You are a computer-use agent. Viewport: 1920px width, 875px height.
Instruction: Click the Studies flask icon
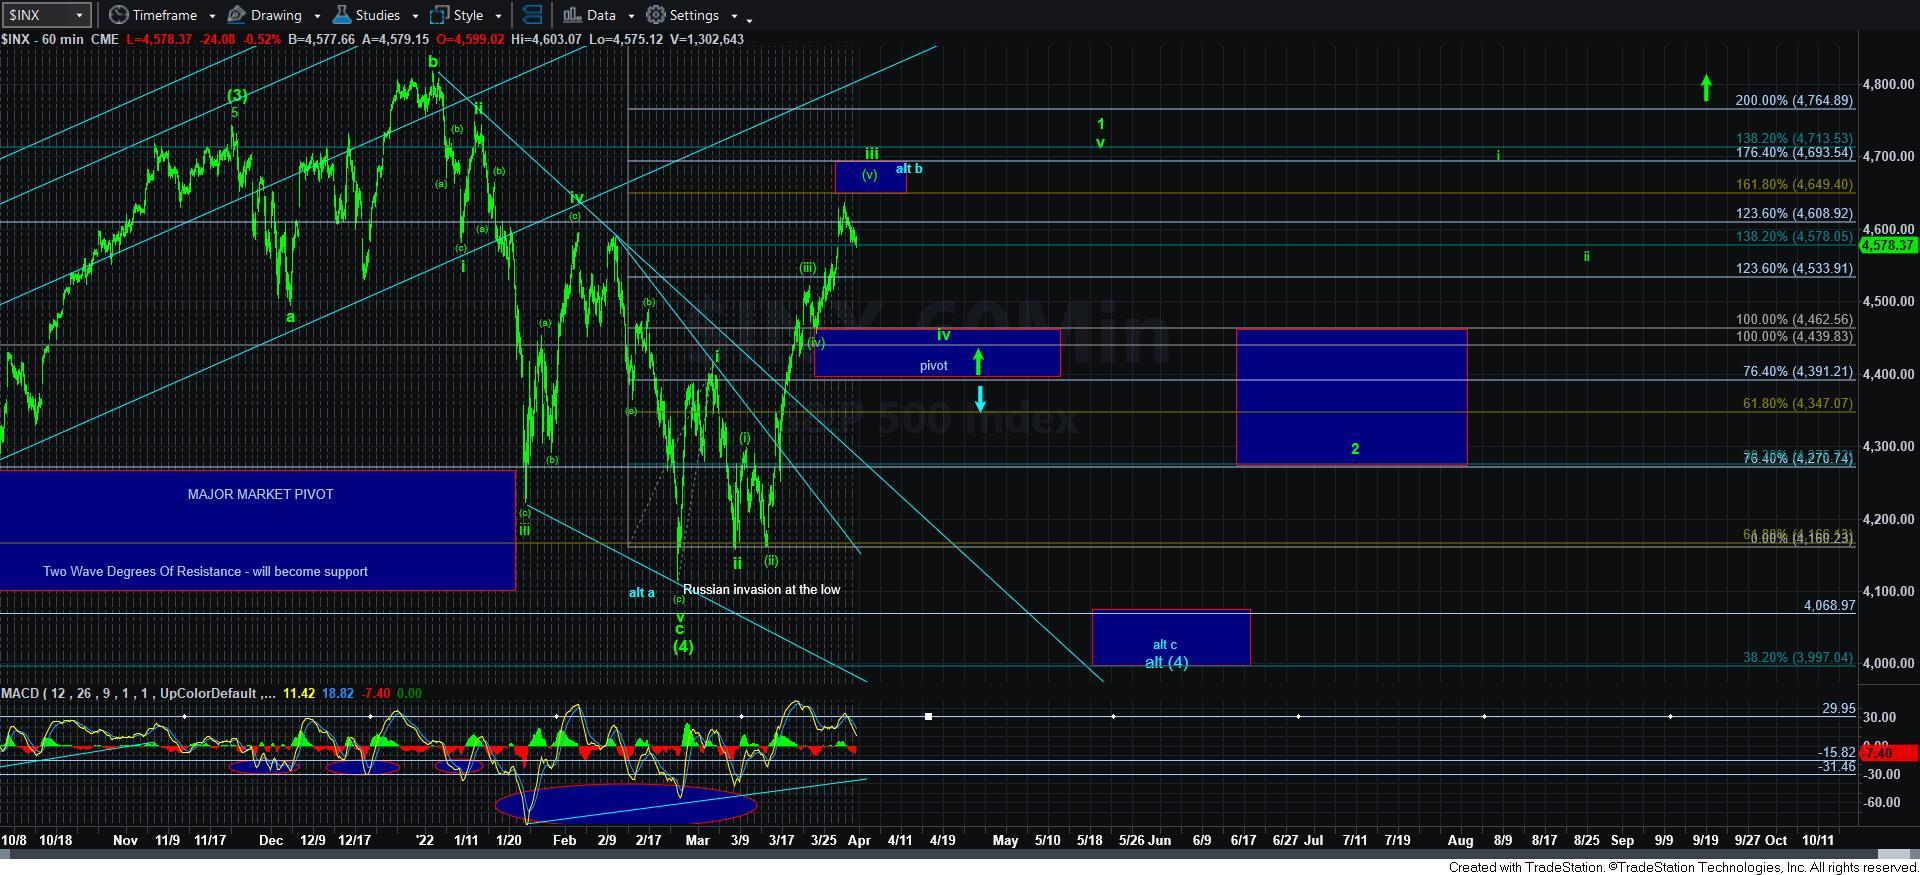[341, 15]
